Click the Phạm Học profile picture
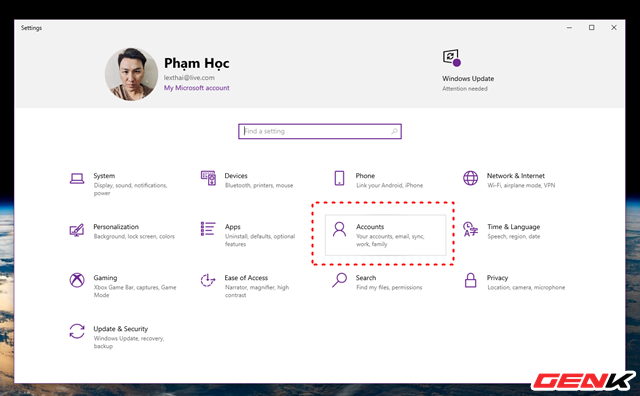The height and width of the screenshot is (396, 640). (x=131, y=74)
